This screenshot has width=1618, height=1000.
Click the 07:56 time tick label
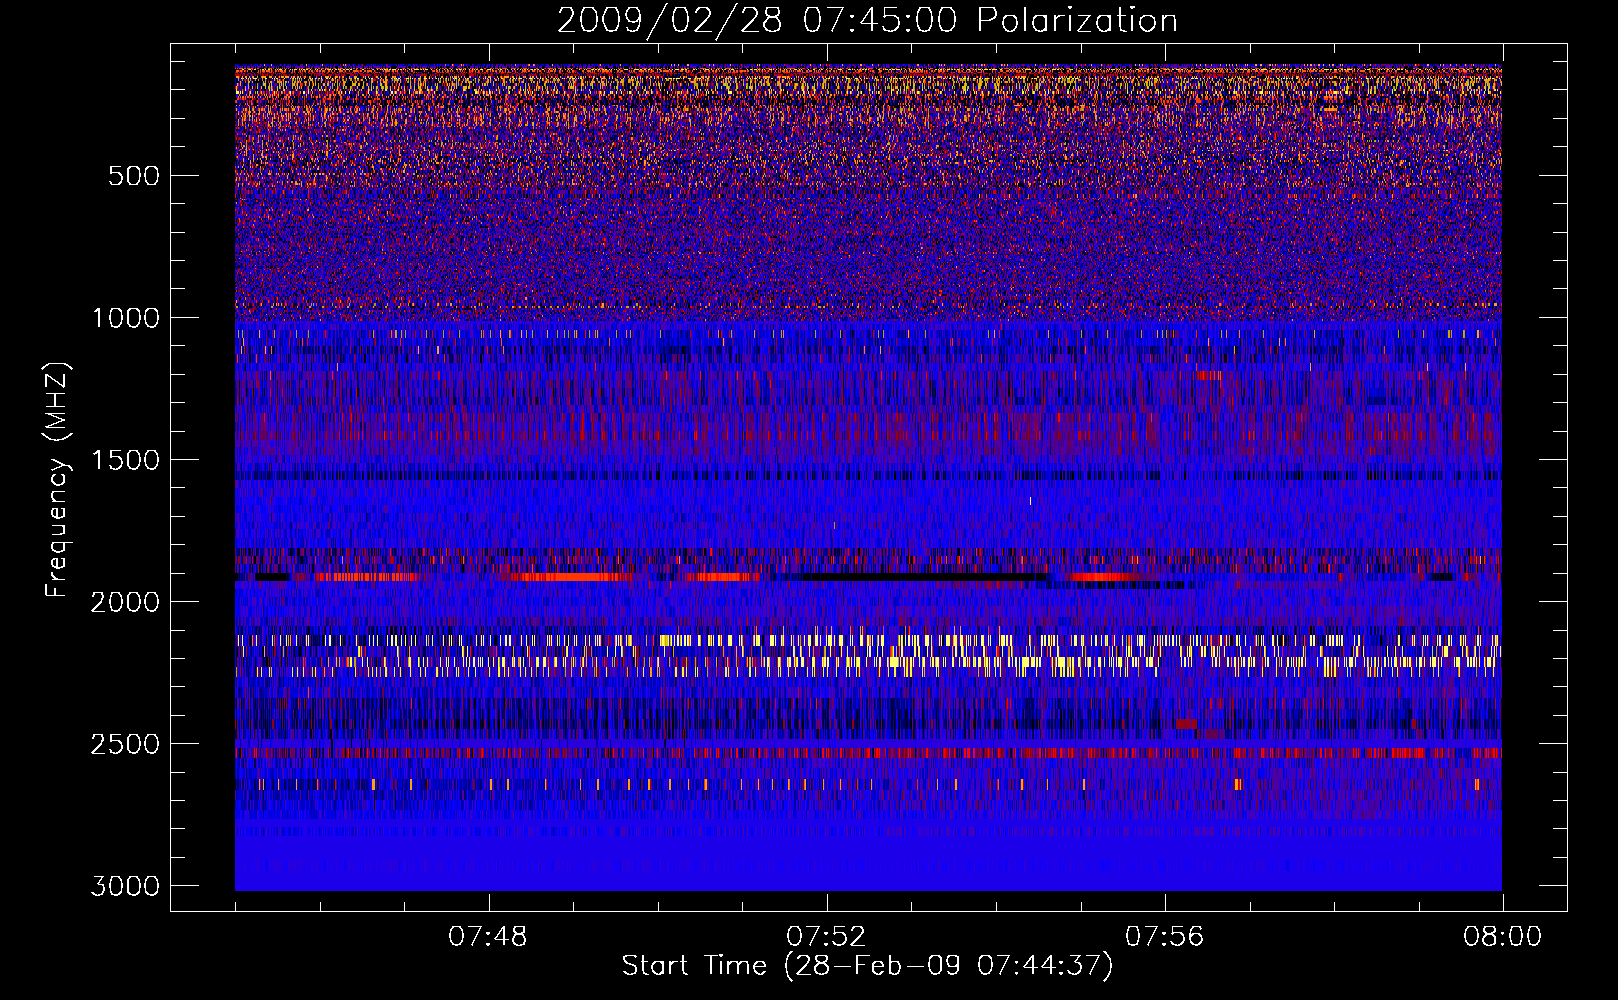pyautogui.click(x=1164, y=937)
